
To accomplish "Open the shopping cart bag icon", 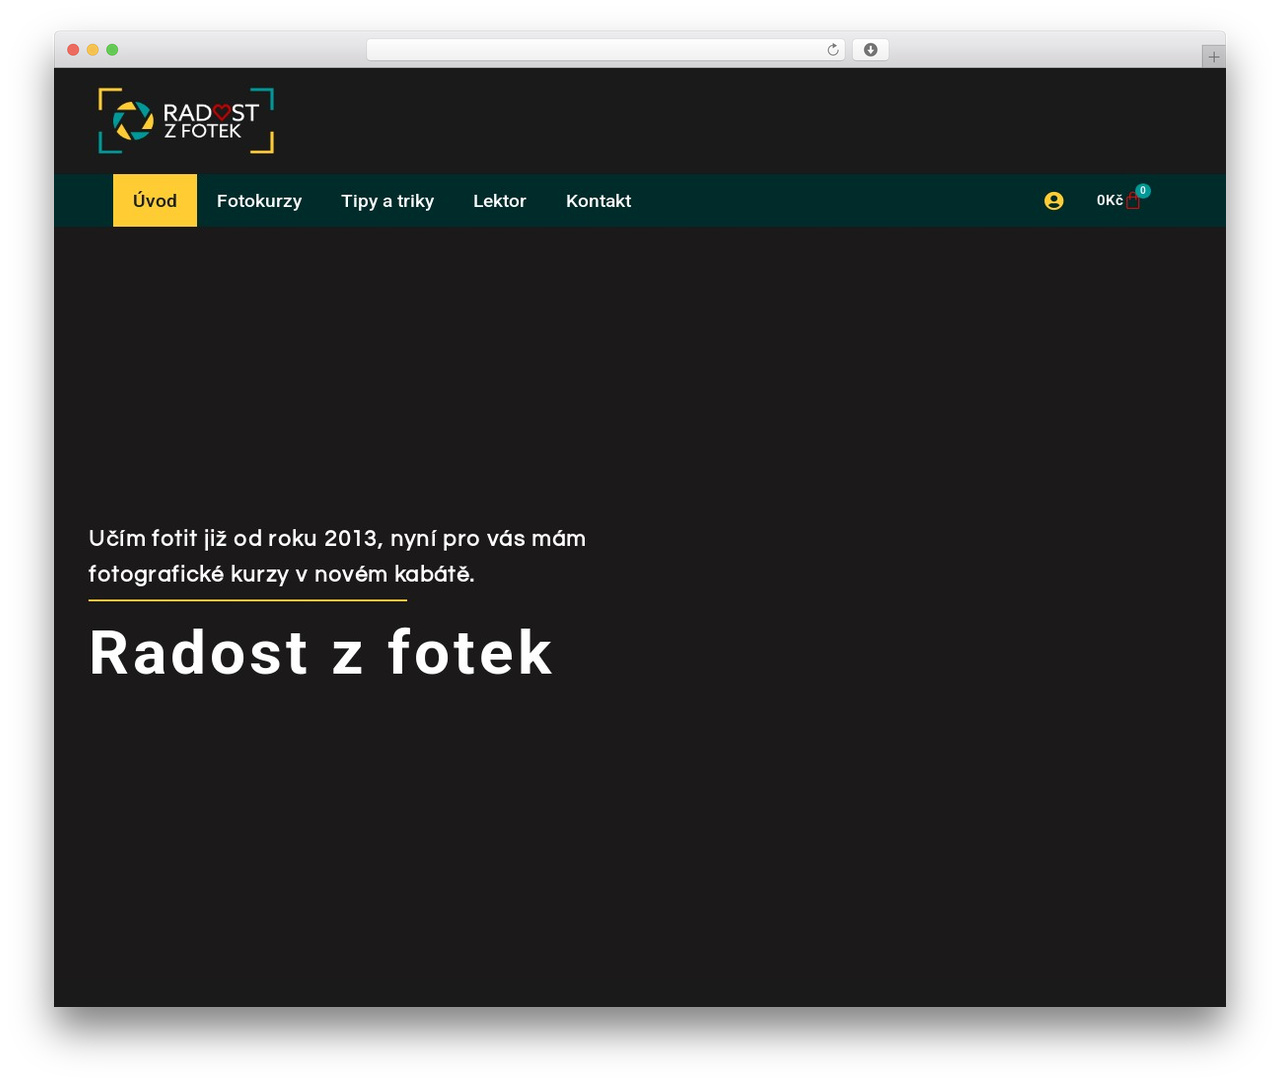I will pos(1133,201).
